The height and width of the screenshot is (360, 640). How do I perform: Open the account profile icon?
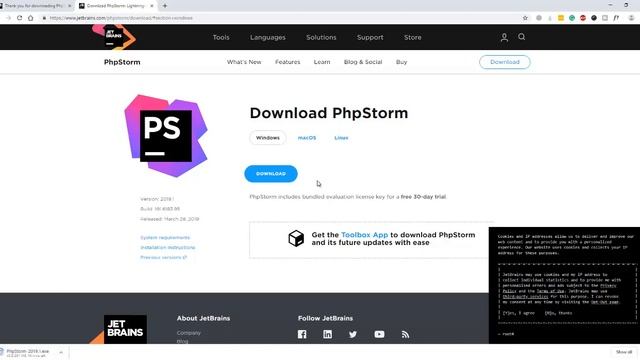(504, 38)
